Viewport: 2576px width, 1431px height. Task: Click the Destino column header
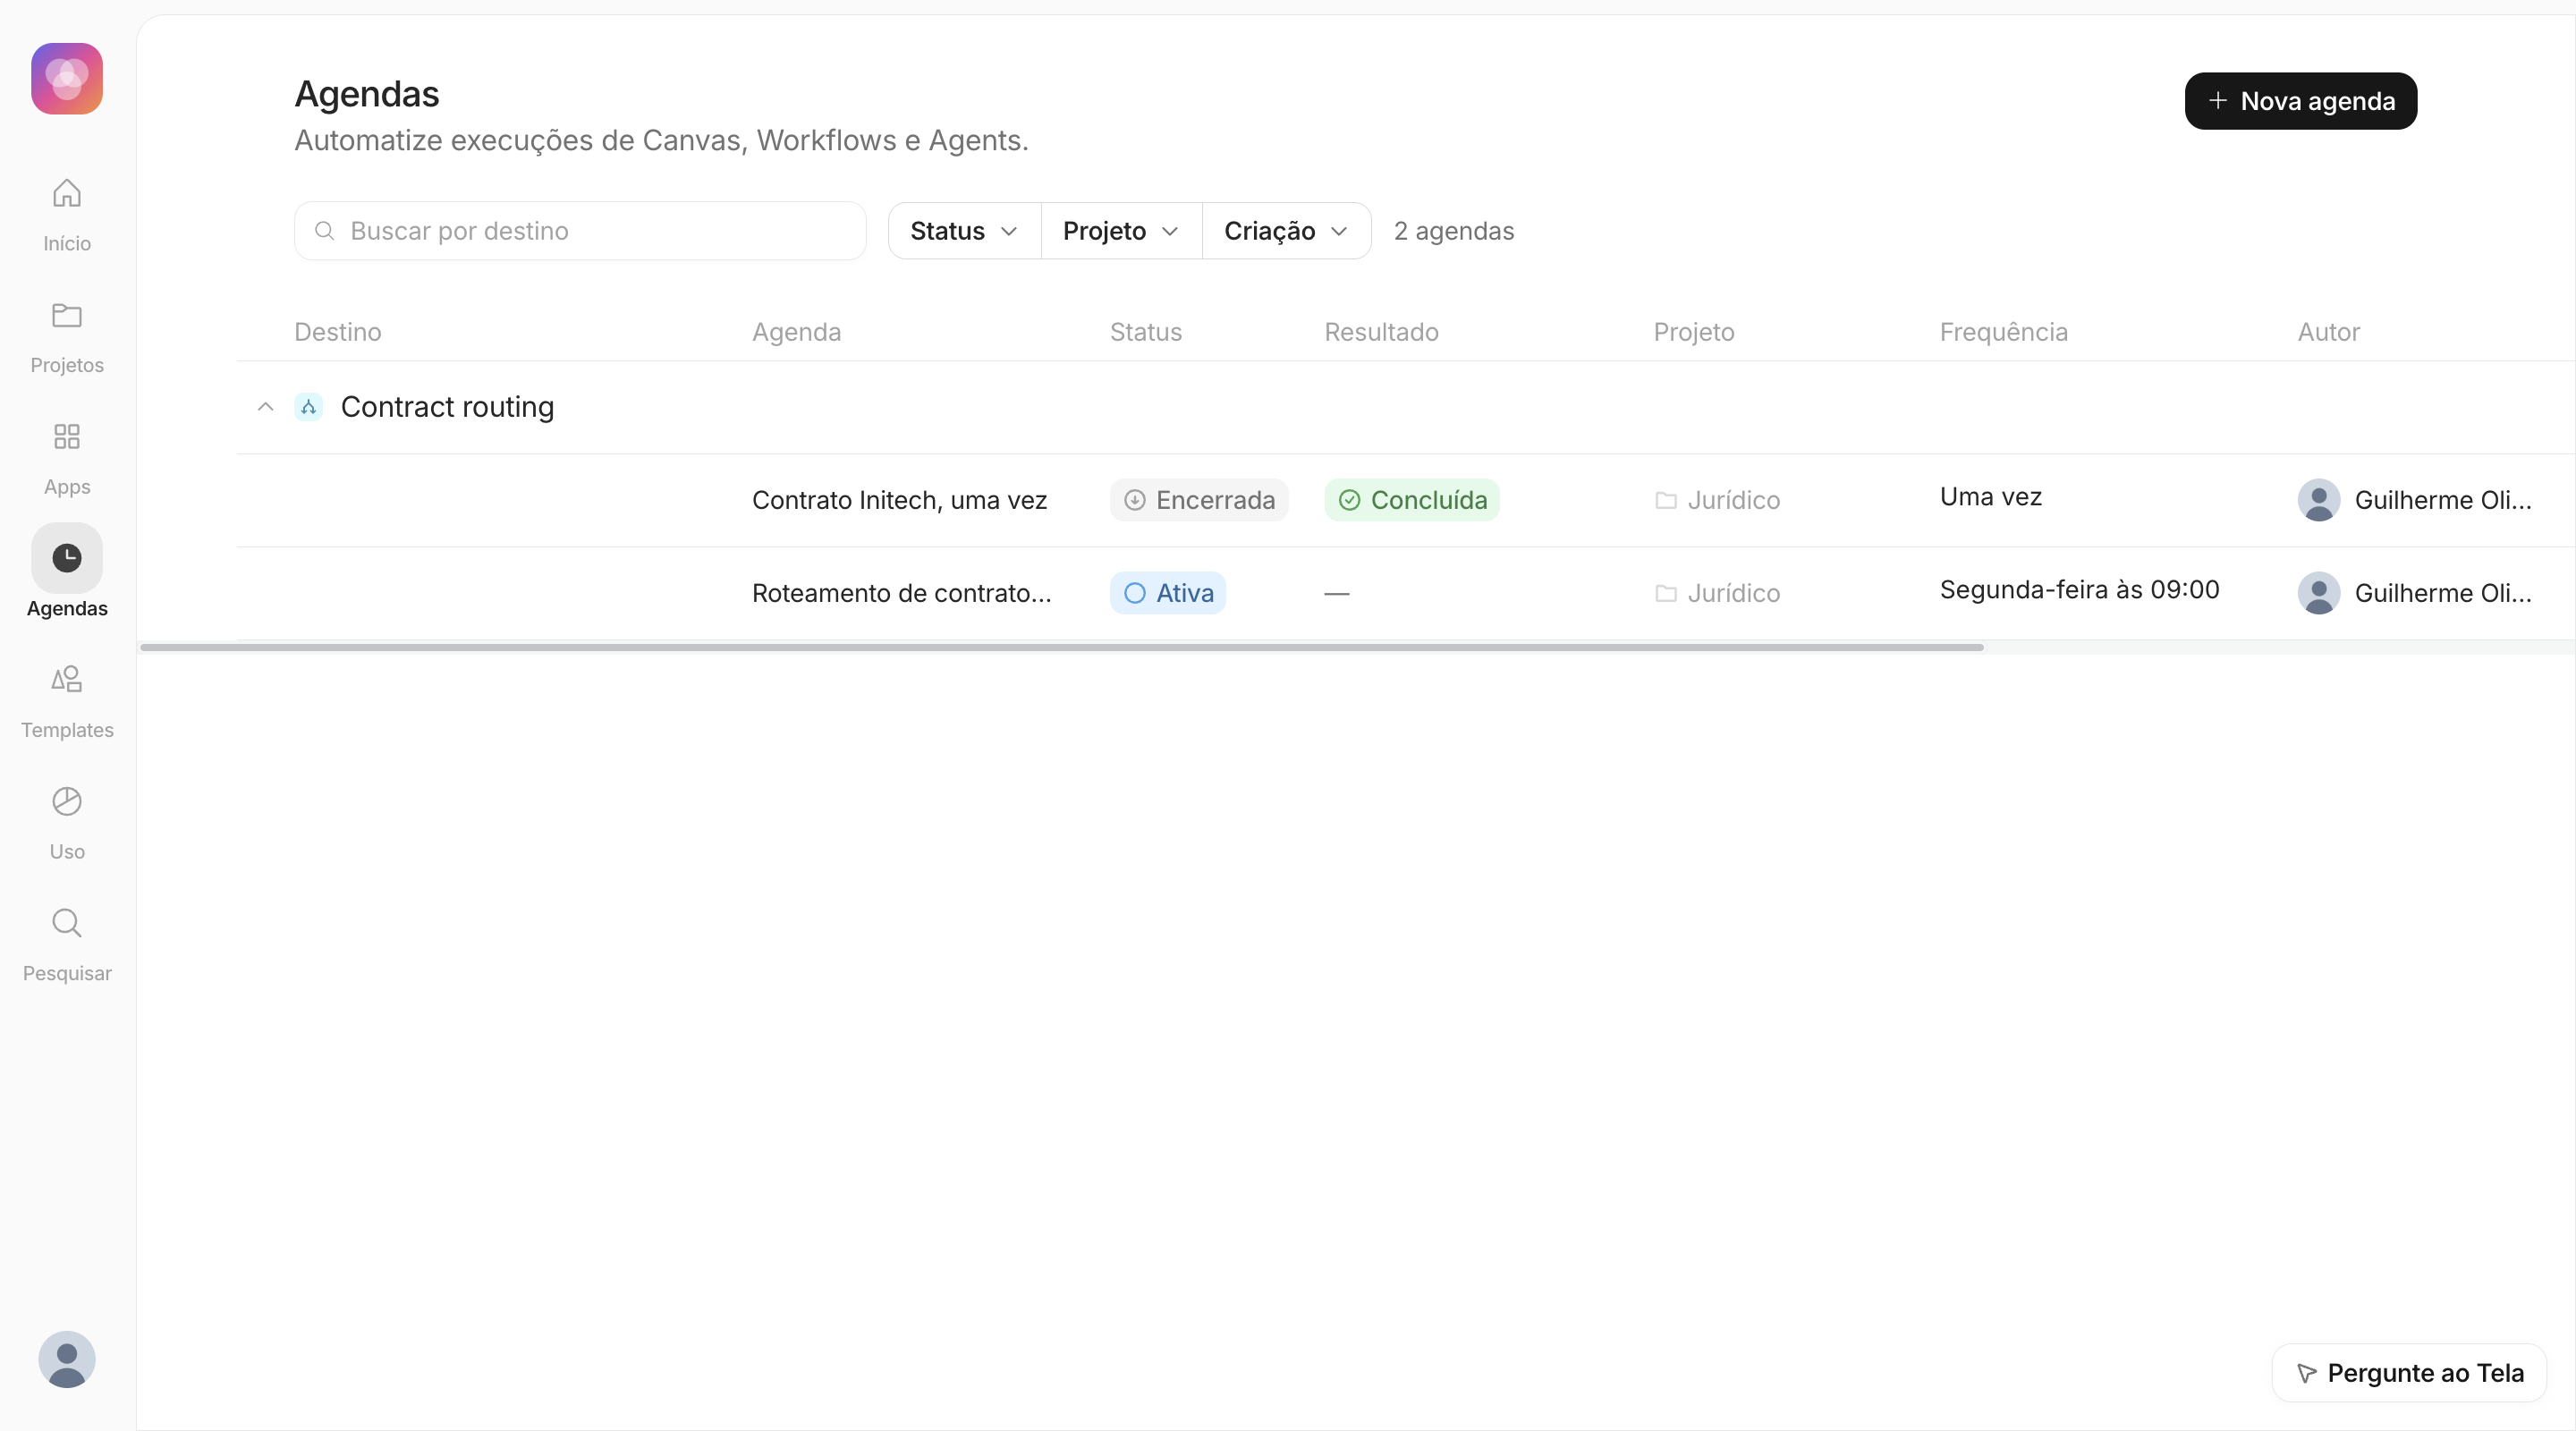338,332
